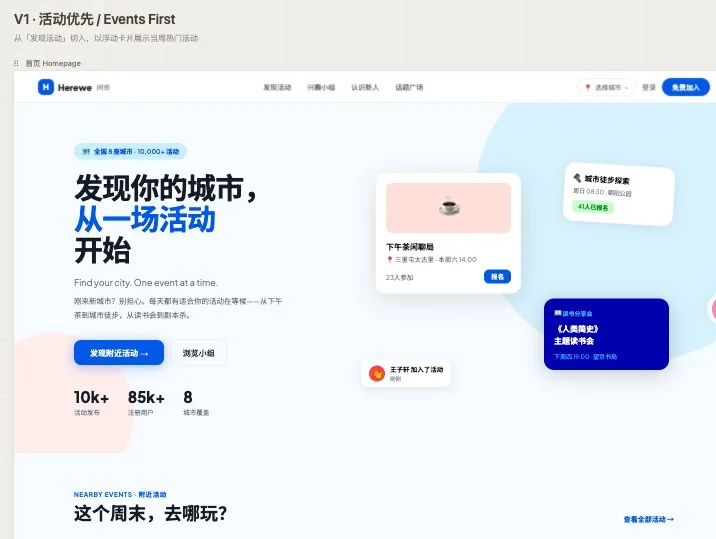Open the 选择城市 dropdown
Screen dimensions: 716x539
point(608,88)
